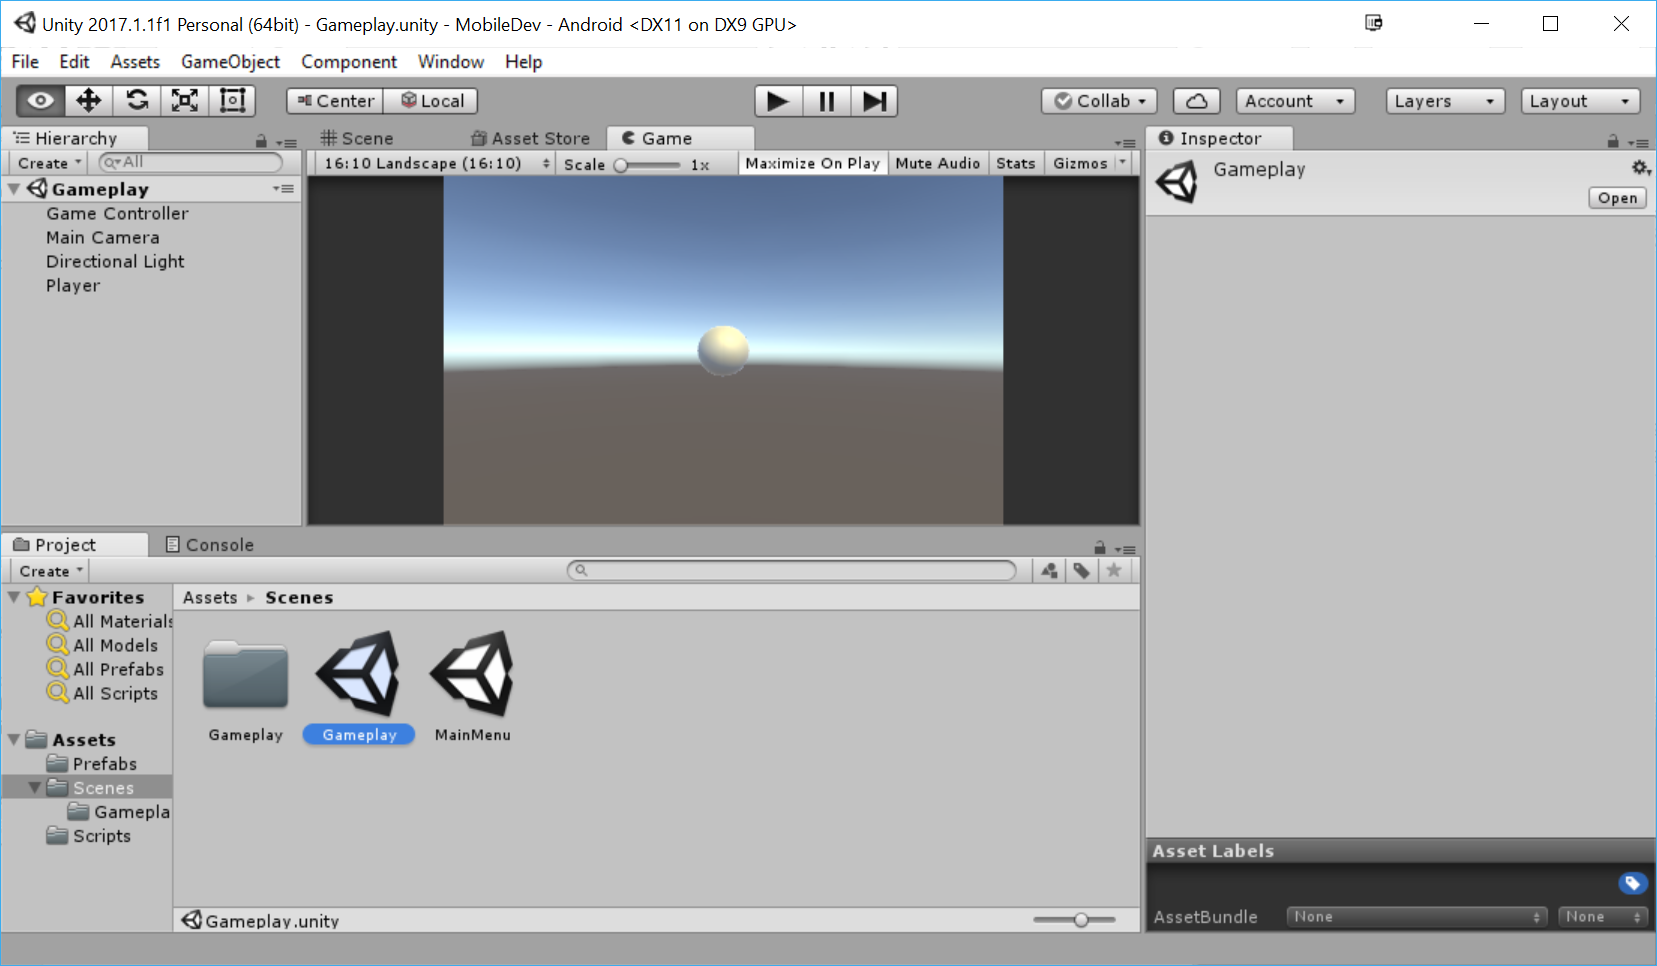Open the Window menu
Screen dimensions: 1657x966
[451, 62]
